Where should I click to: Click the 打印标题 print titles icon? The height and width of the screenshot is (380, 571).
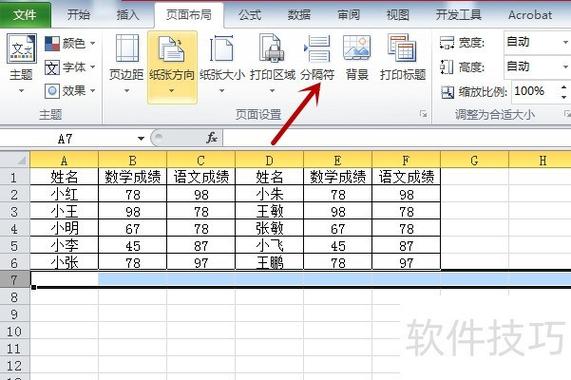pos(402,48)
